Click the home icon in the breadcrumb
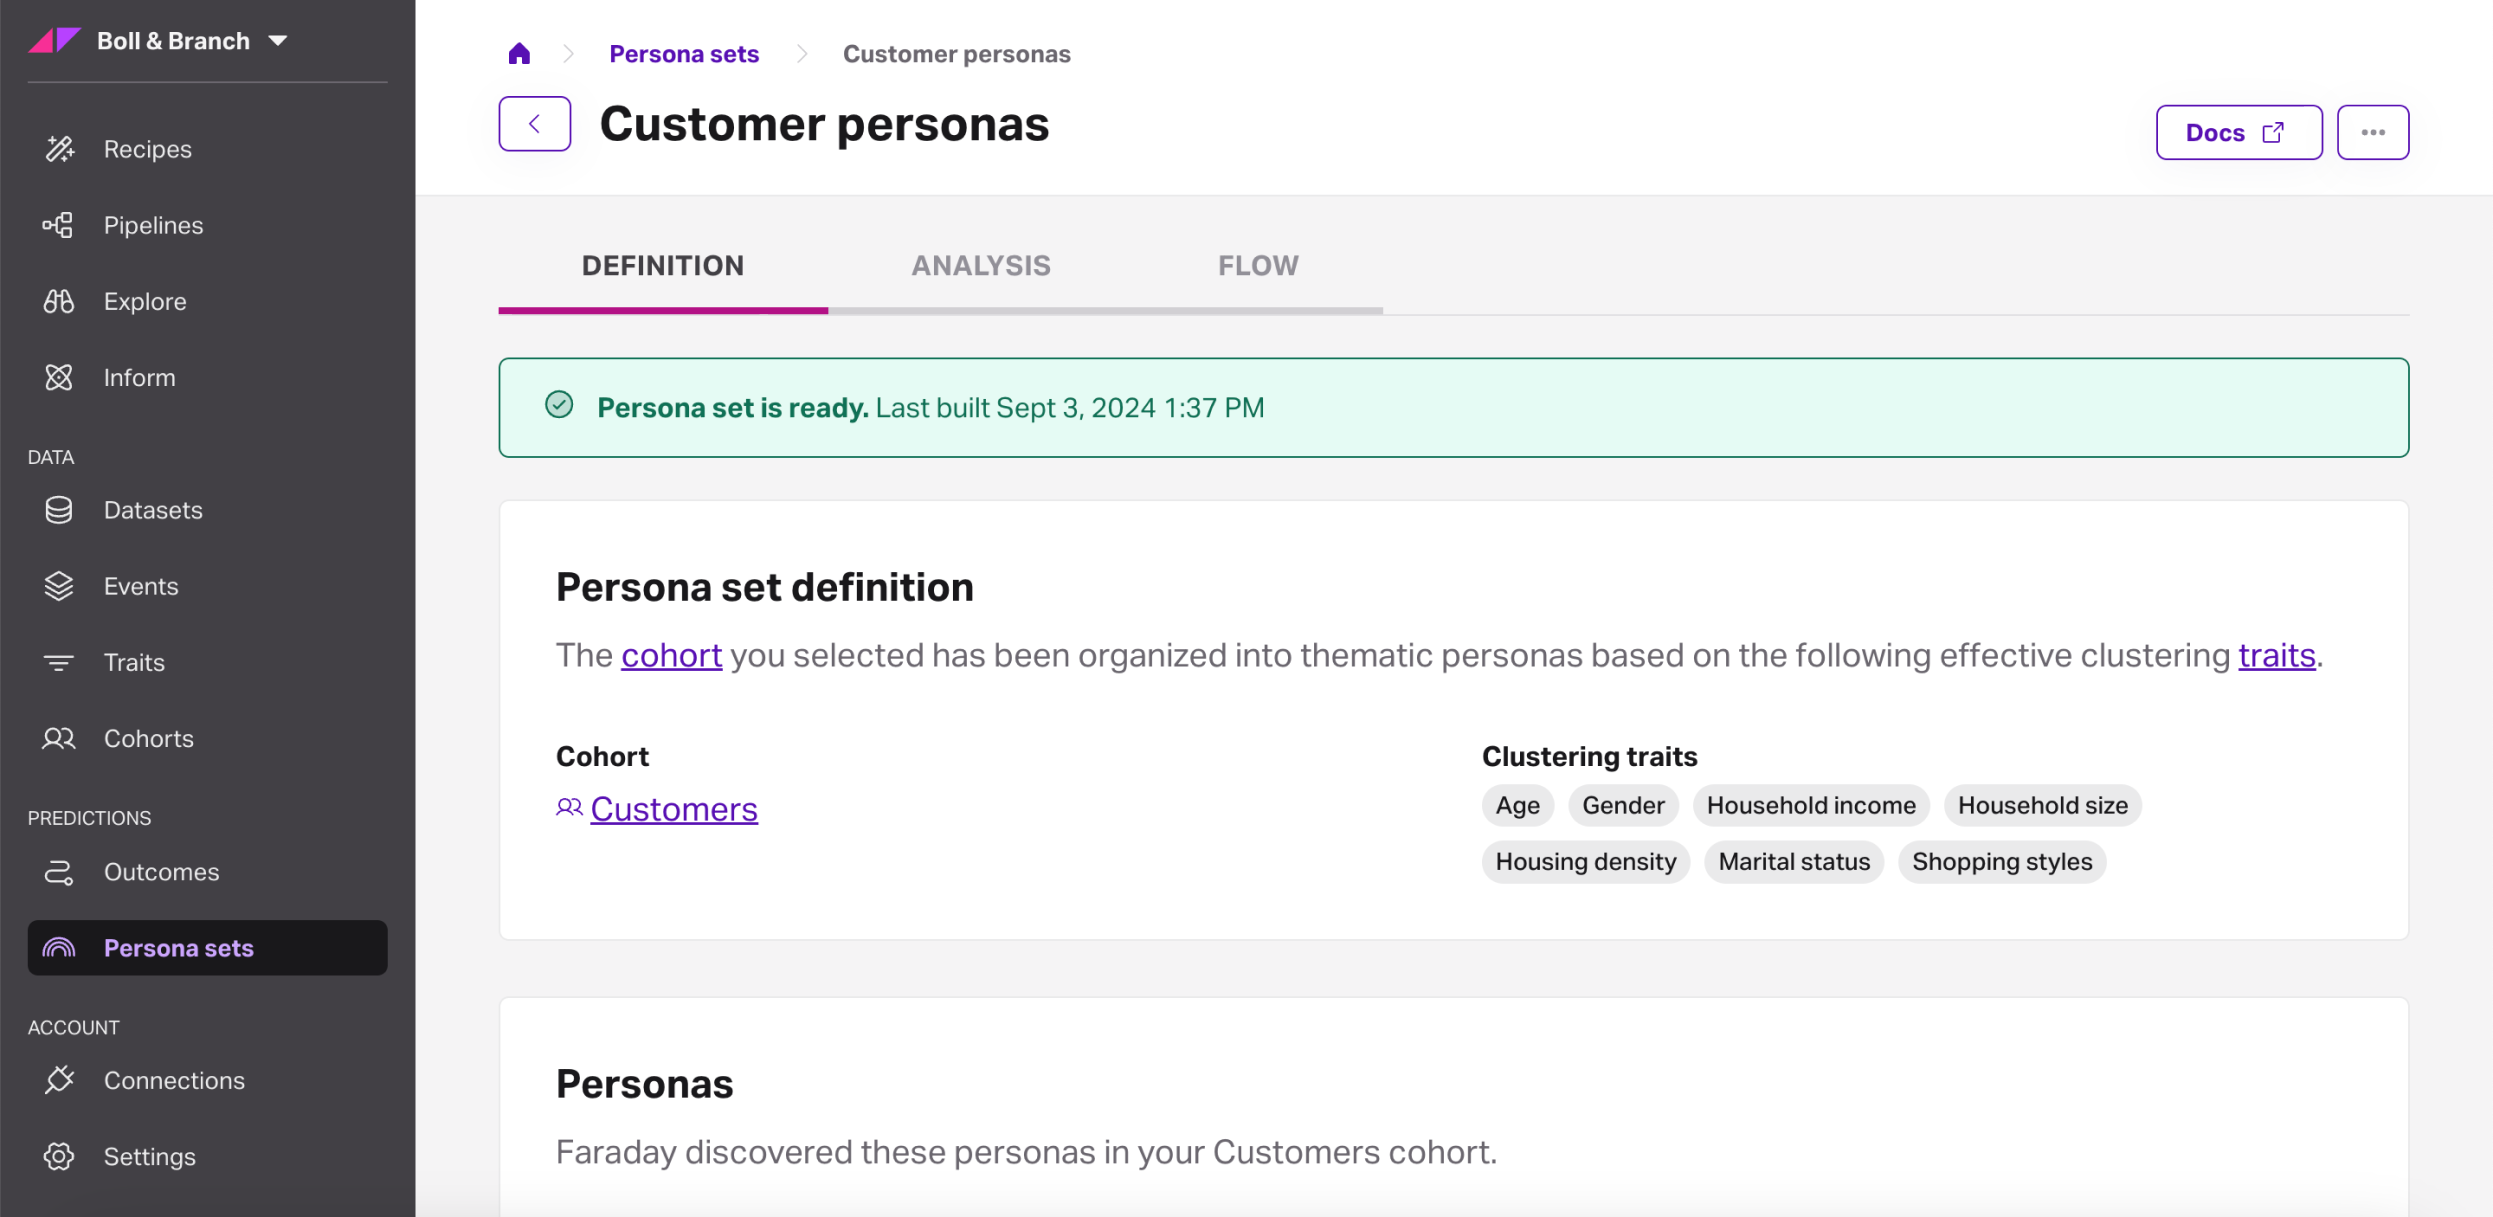The width and height of the screenshot is (2493, 1217). click(x=519, y=54)
